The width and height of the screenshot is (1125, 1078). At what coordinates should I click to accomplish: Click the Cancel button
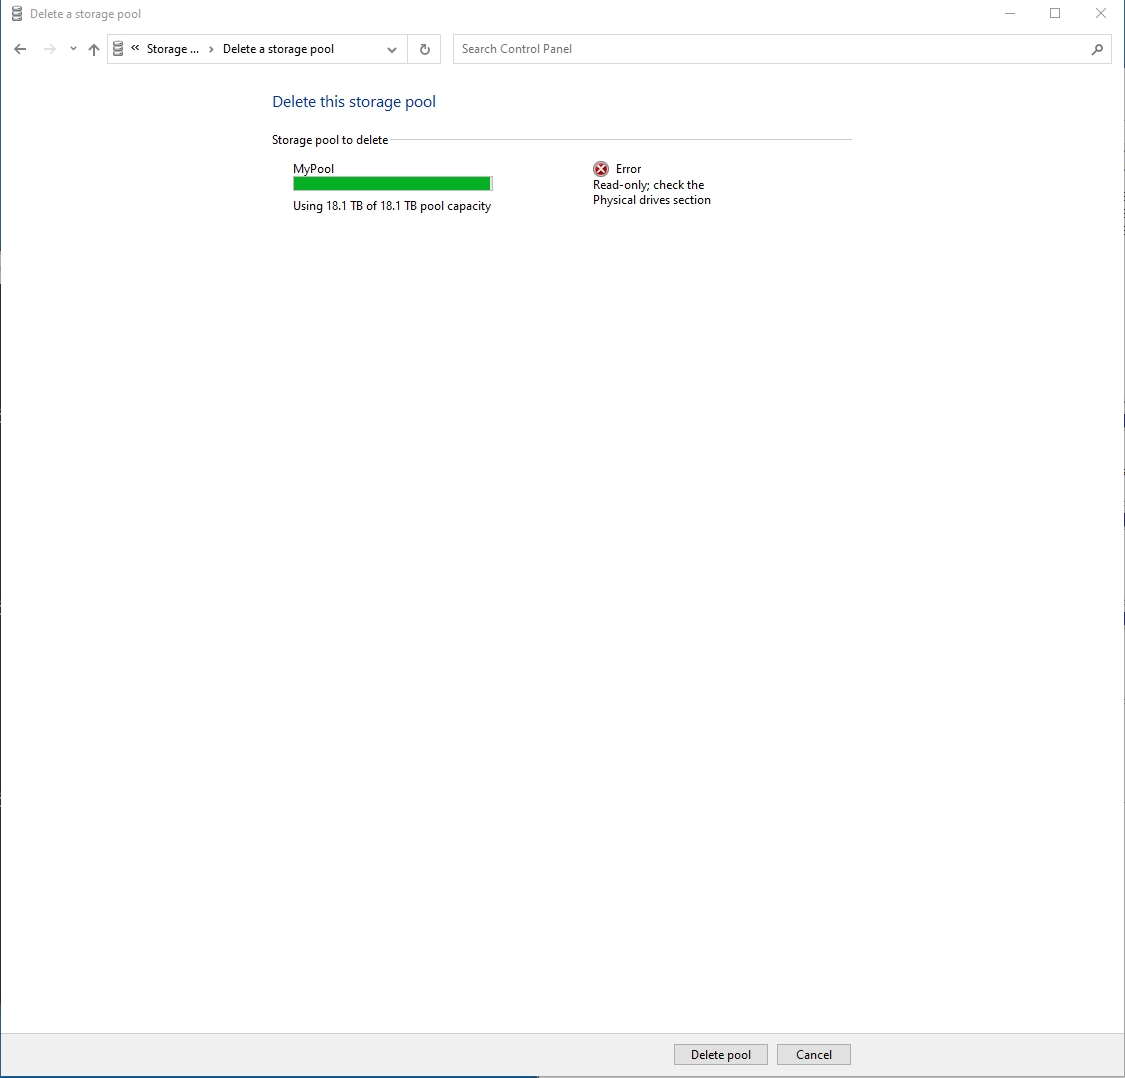coord(813,1054)
